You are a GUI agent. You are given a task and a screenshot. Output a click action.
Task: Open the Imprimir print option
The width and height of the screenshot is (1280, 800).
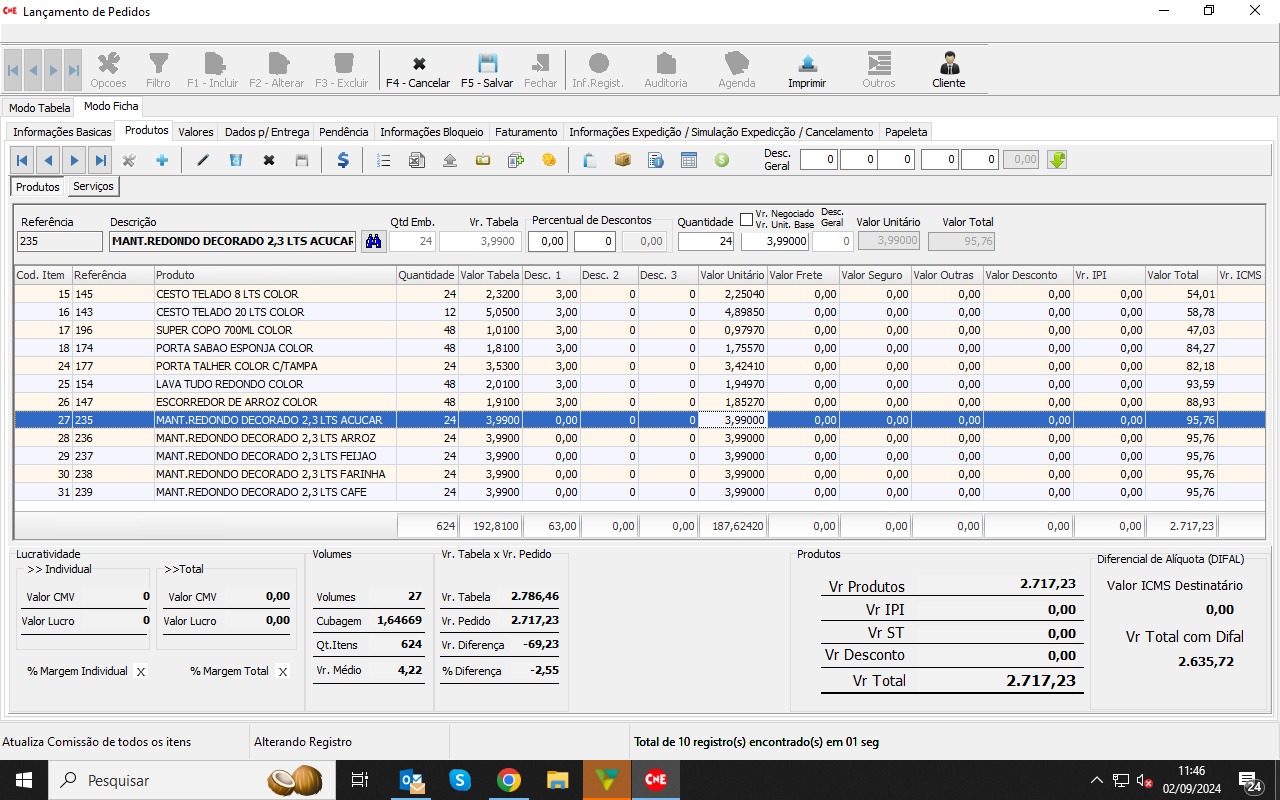807,70
